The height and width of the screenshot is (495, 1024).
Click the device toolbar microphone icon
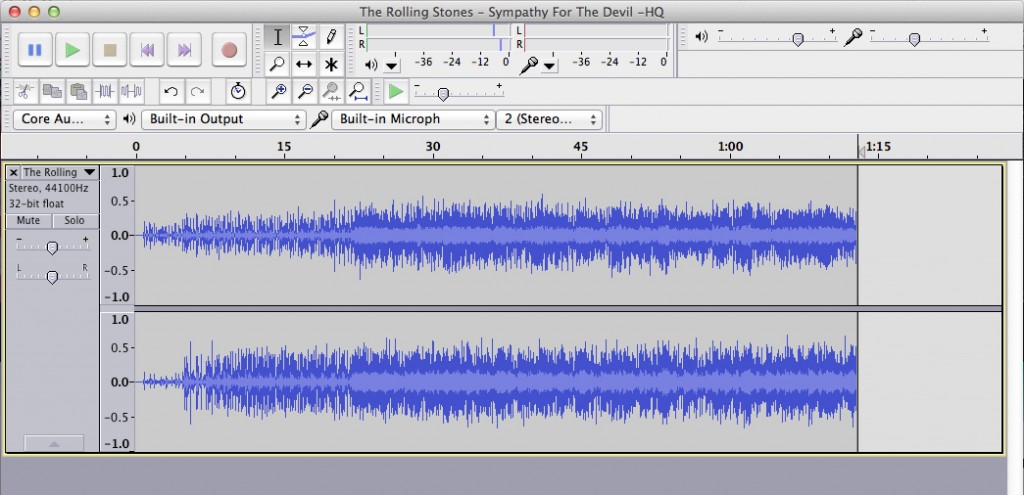coord(319,119)
